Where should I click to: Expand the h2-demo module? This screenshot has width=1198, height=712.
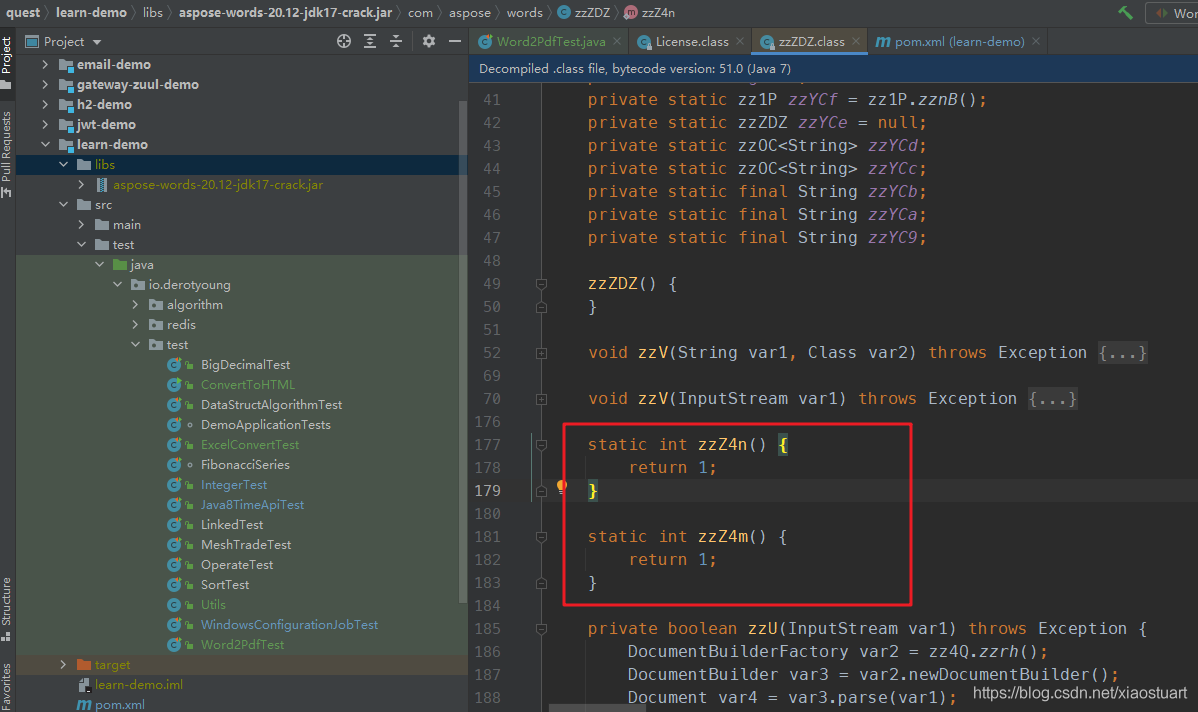tap(45, 104)
